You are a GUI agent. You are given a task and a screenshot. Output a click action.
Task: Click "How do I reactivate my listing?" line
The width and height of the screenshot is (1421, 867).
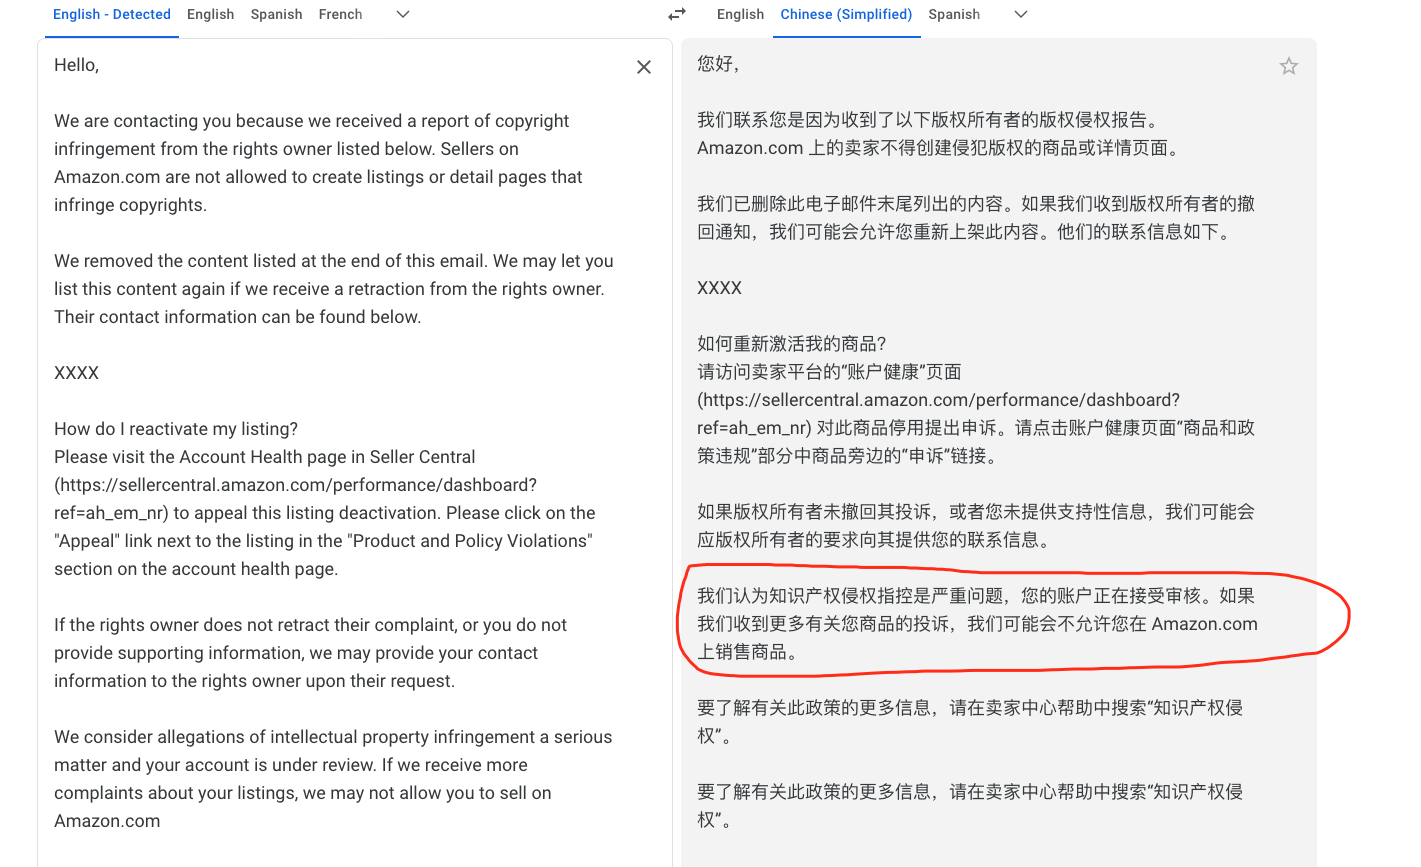tap(176, 429)
